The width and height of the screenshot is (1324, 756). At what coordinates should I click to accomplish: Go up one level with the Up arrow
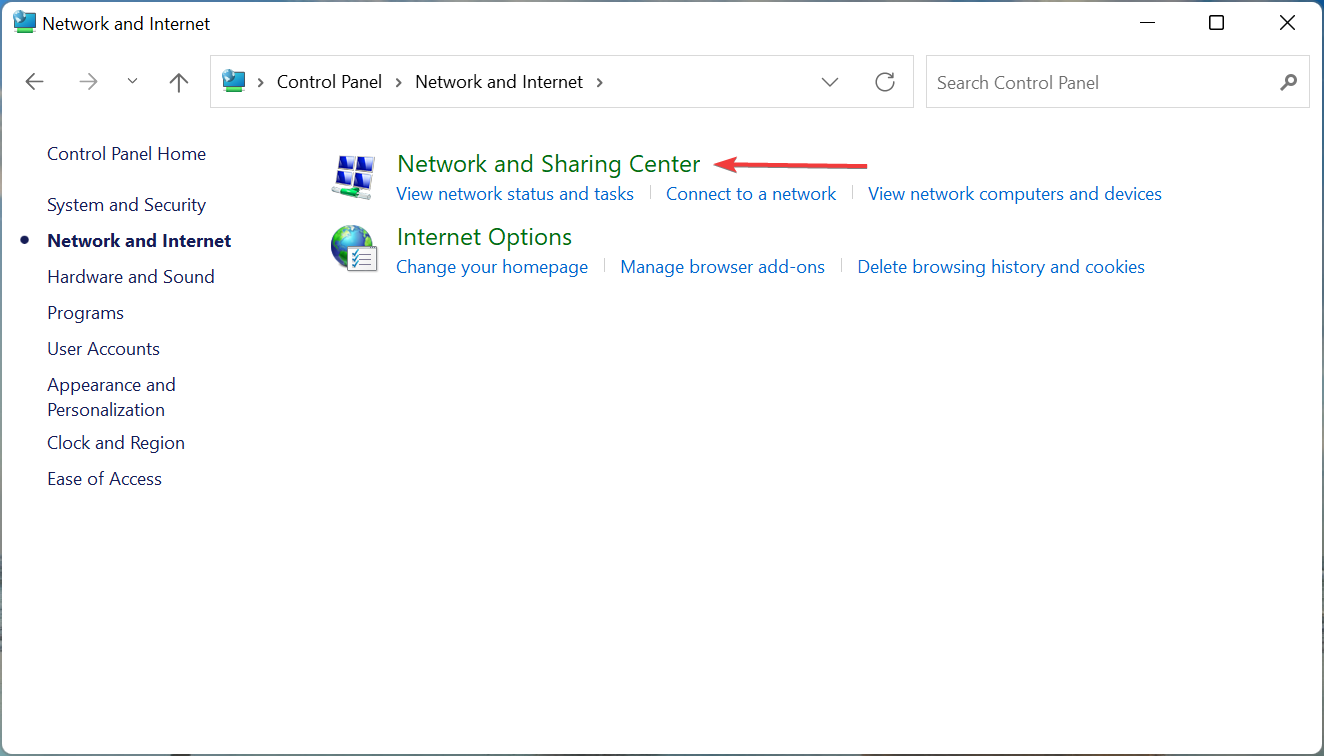click(x=178, y=81)
